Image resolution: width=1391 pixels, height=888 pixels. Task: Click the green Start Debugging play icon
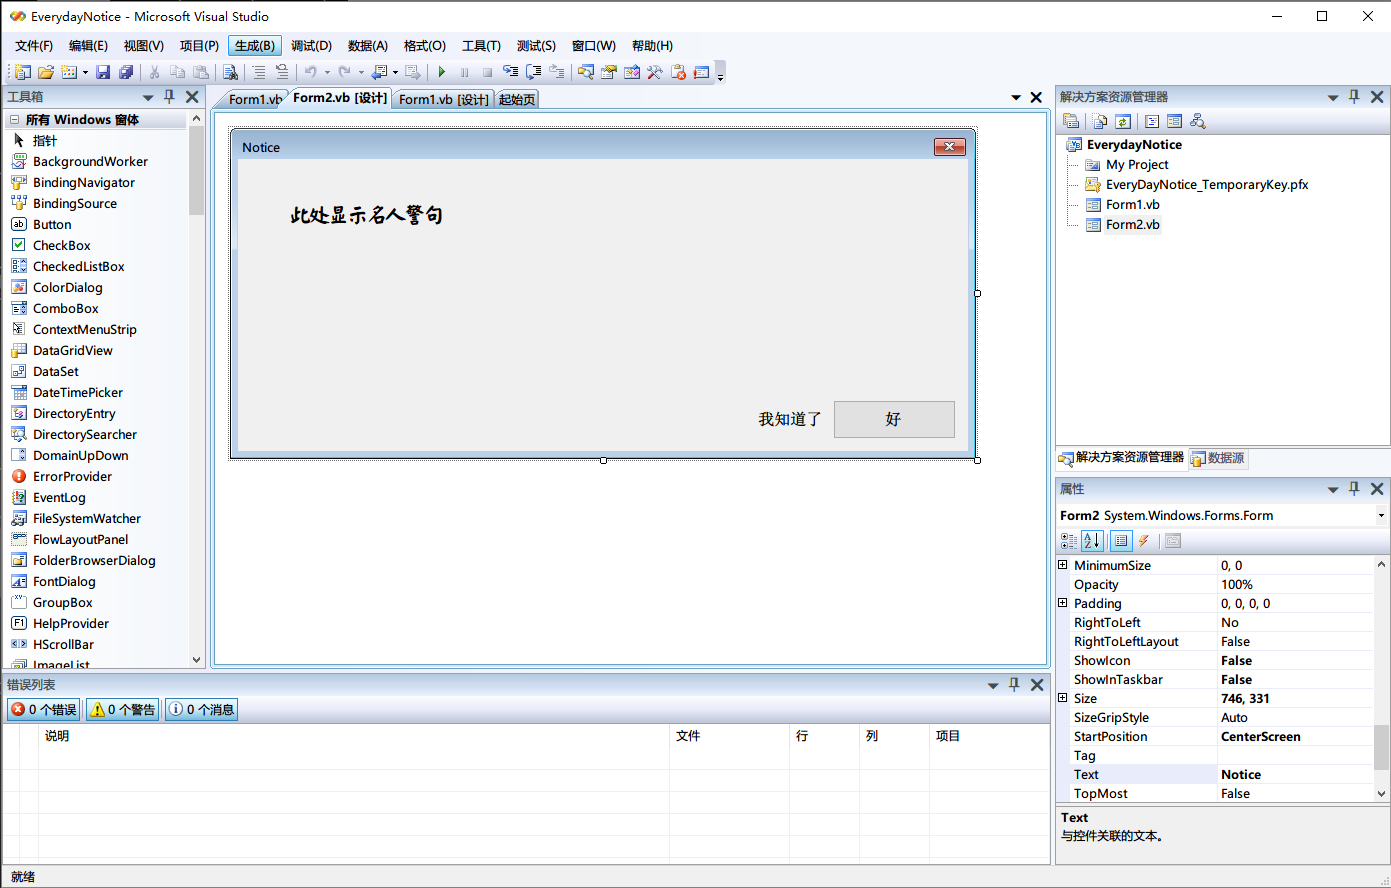(441, 72)
